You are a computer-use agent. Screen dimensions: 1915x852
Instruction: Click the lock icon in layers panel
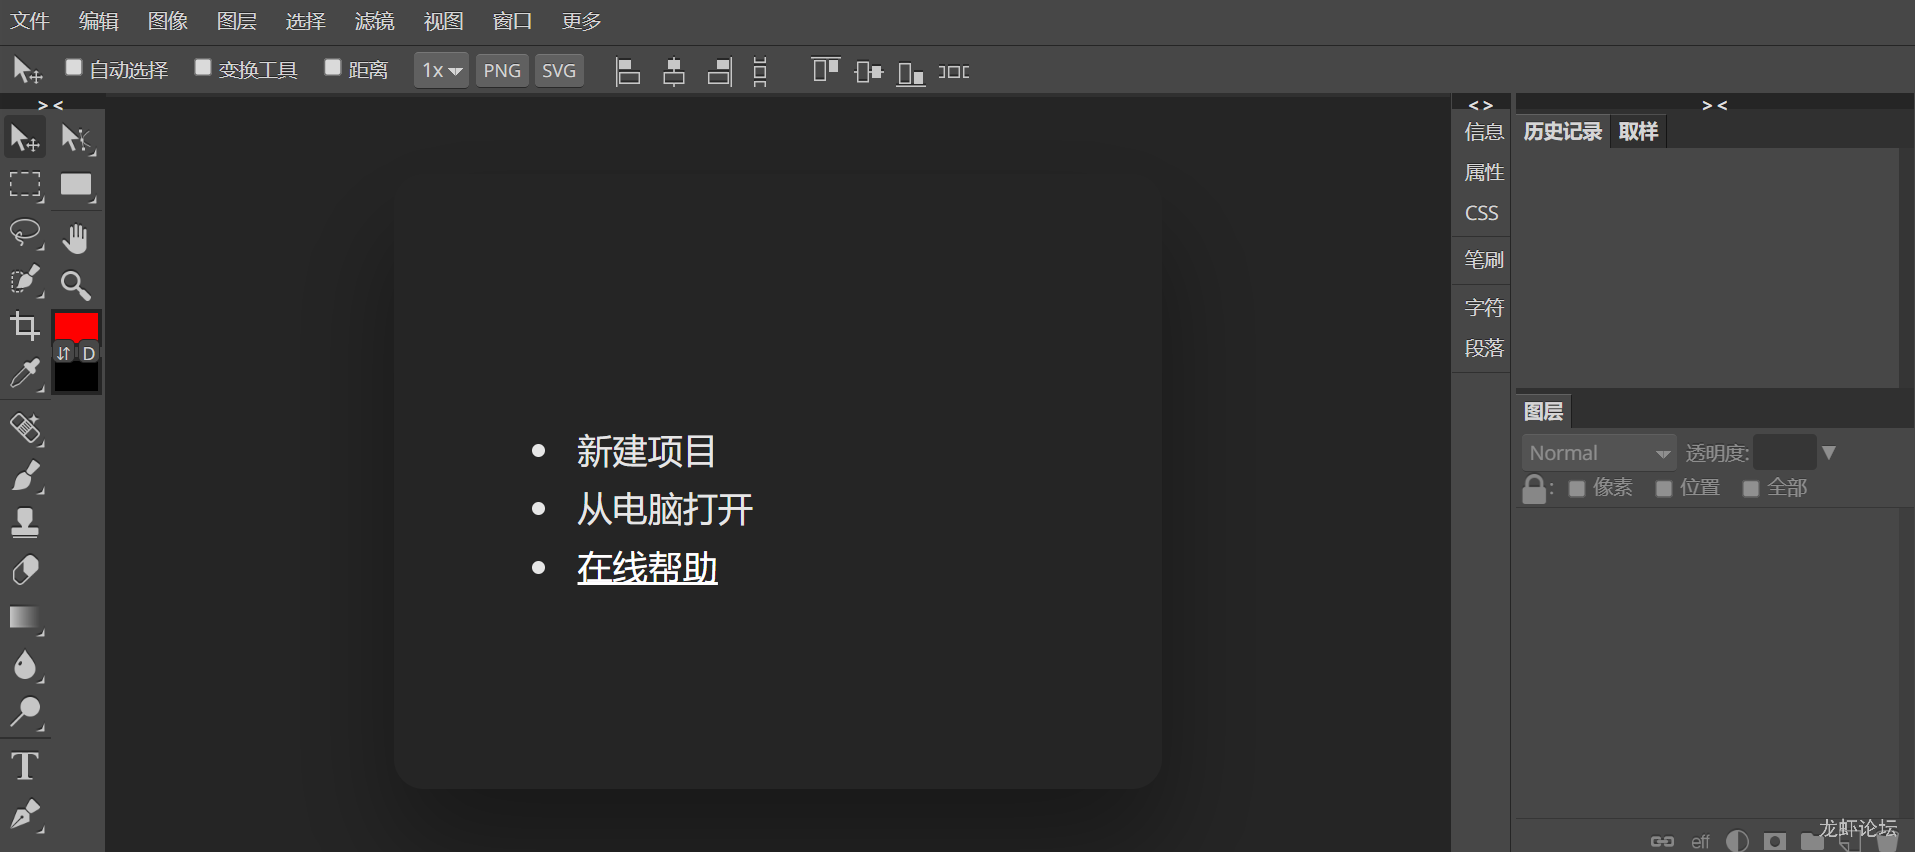click(1534, 489)
